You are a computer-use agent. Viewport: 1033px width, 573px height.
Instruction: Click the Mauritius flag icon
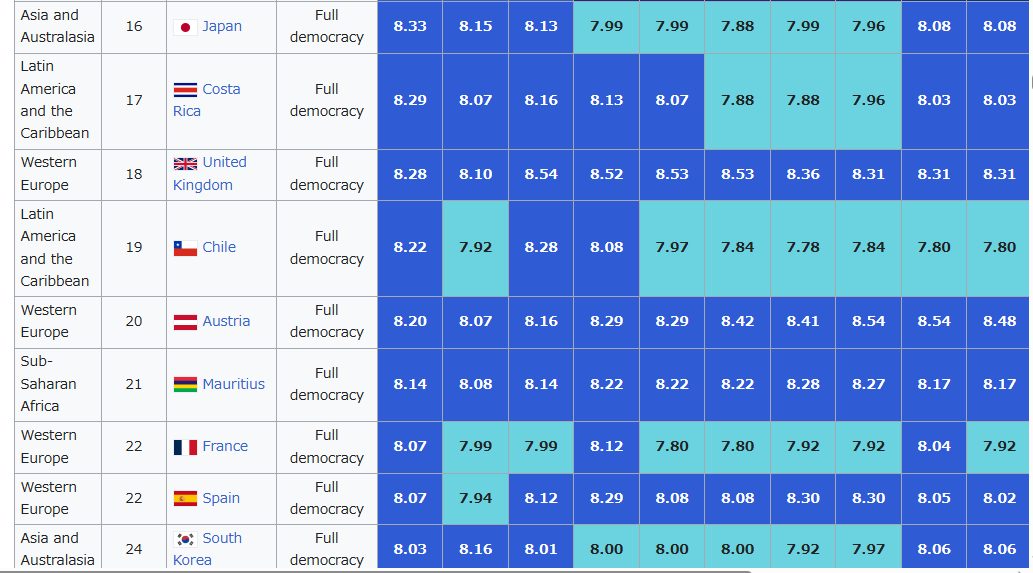[x=185, y=385]
